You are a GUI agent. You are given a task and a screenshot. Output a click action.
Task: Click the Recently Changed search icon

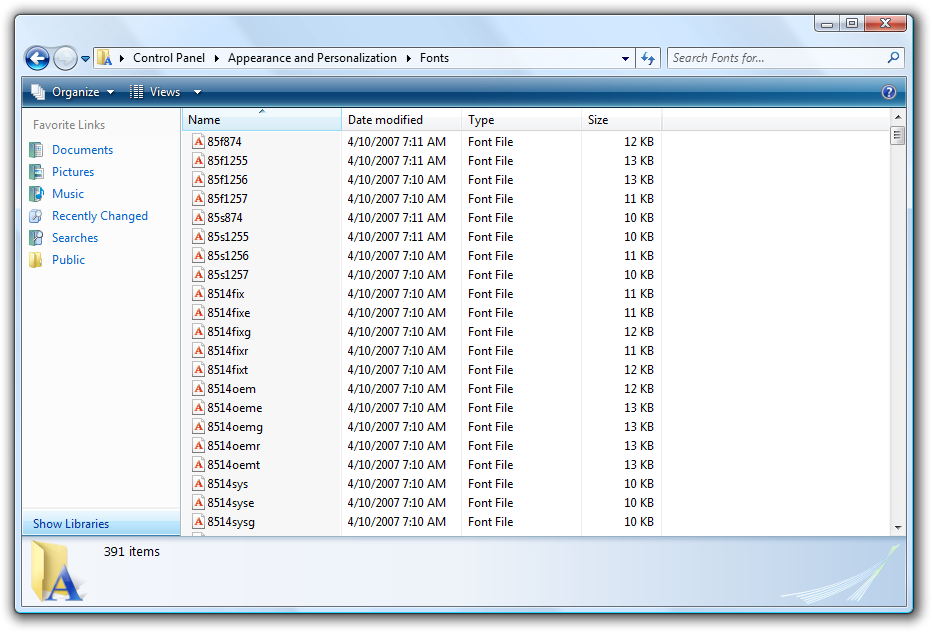[x=36, y=216]
